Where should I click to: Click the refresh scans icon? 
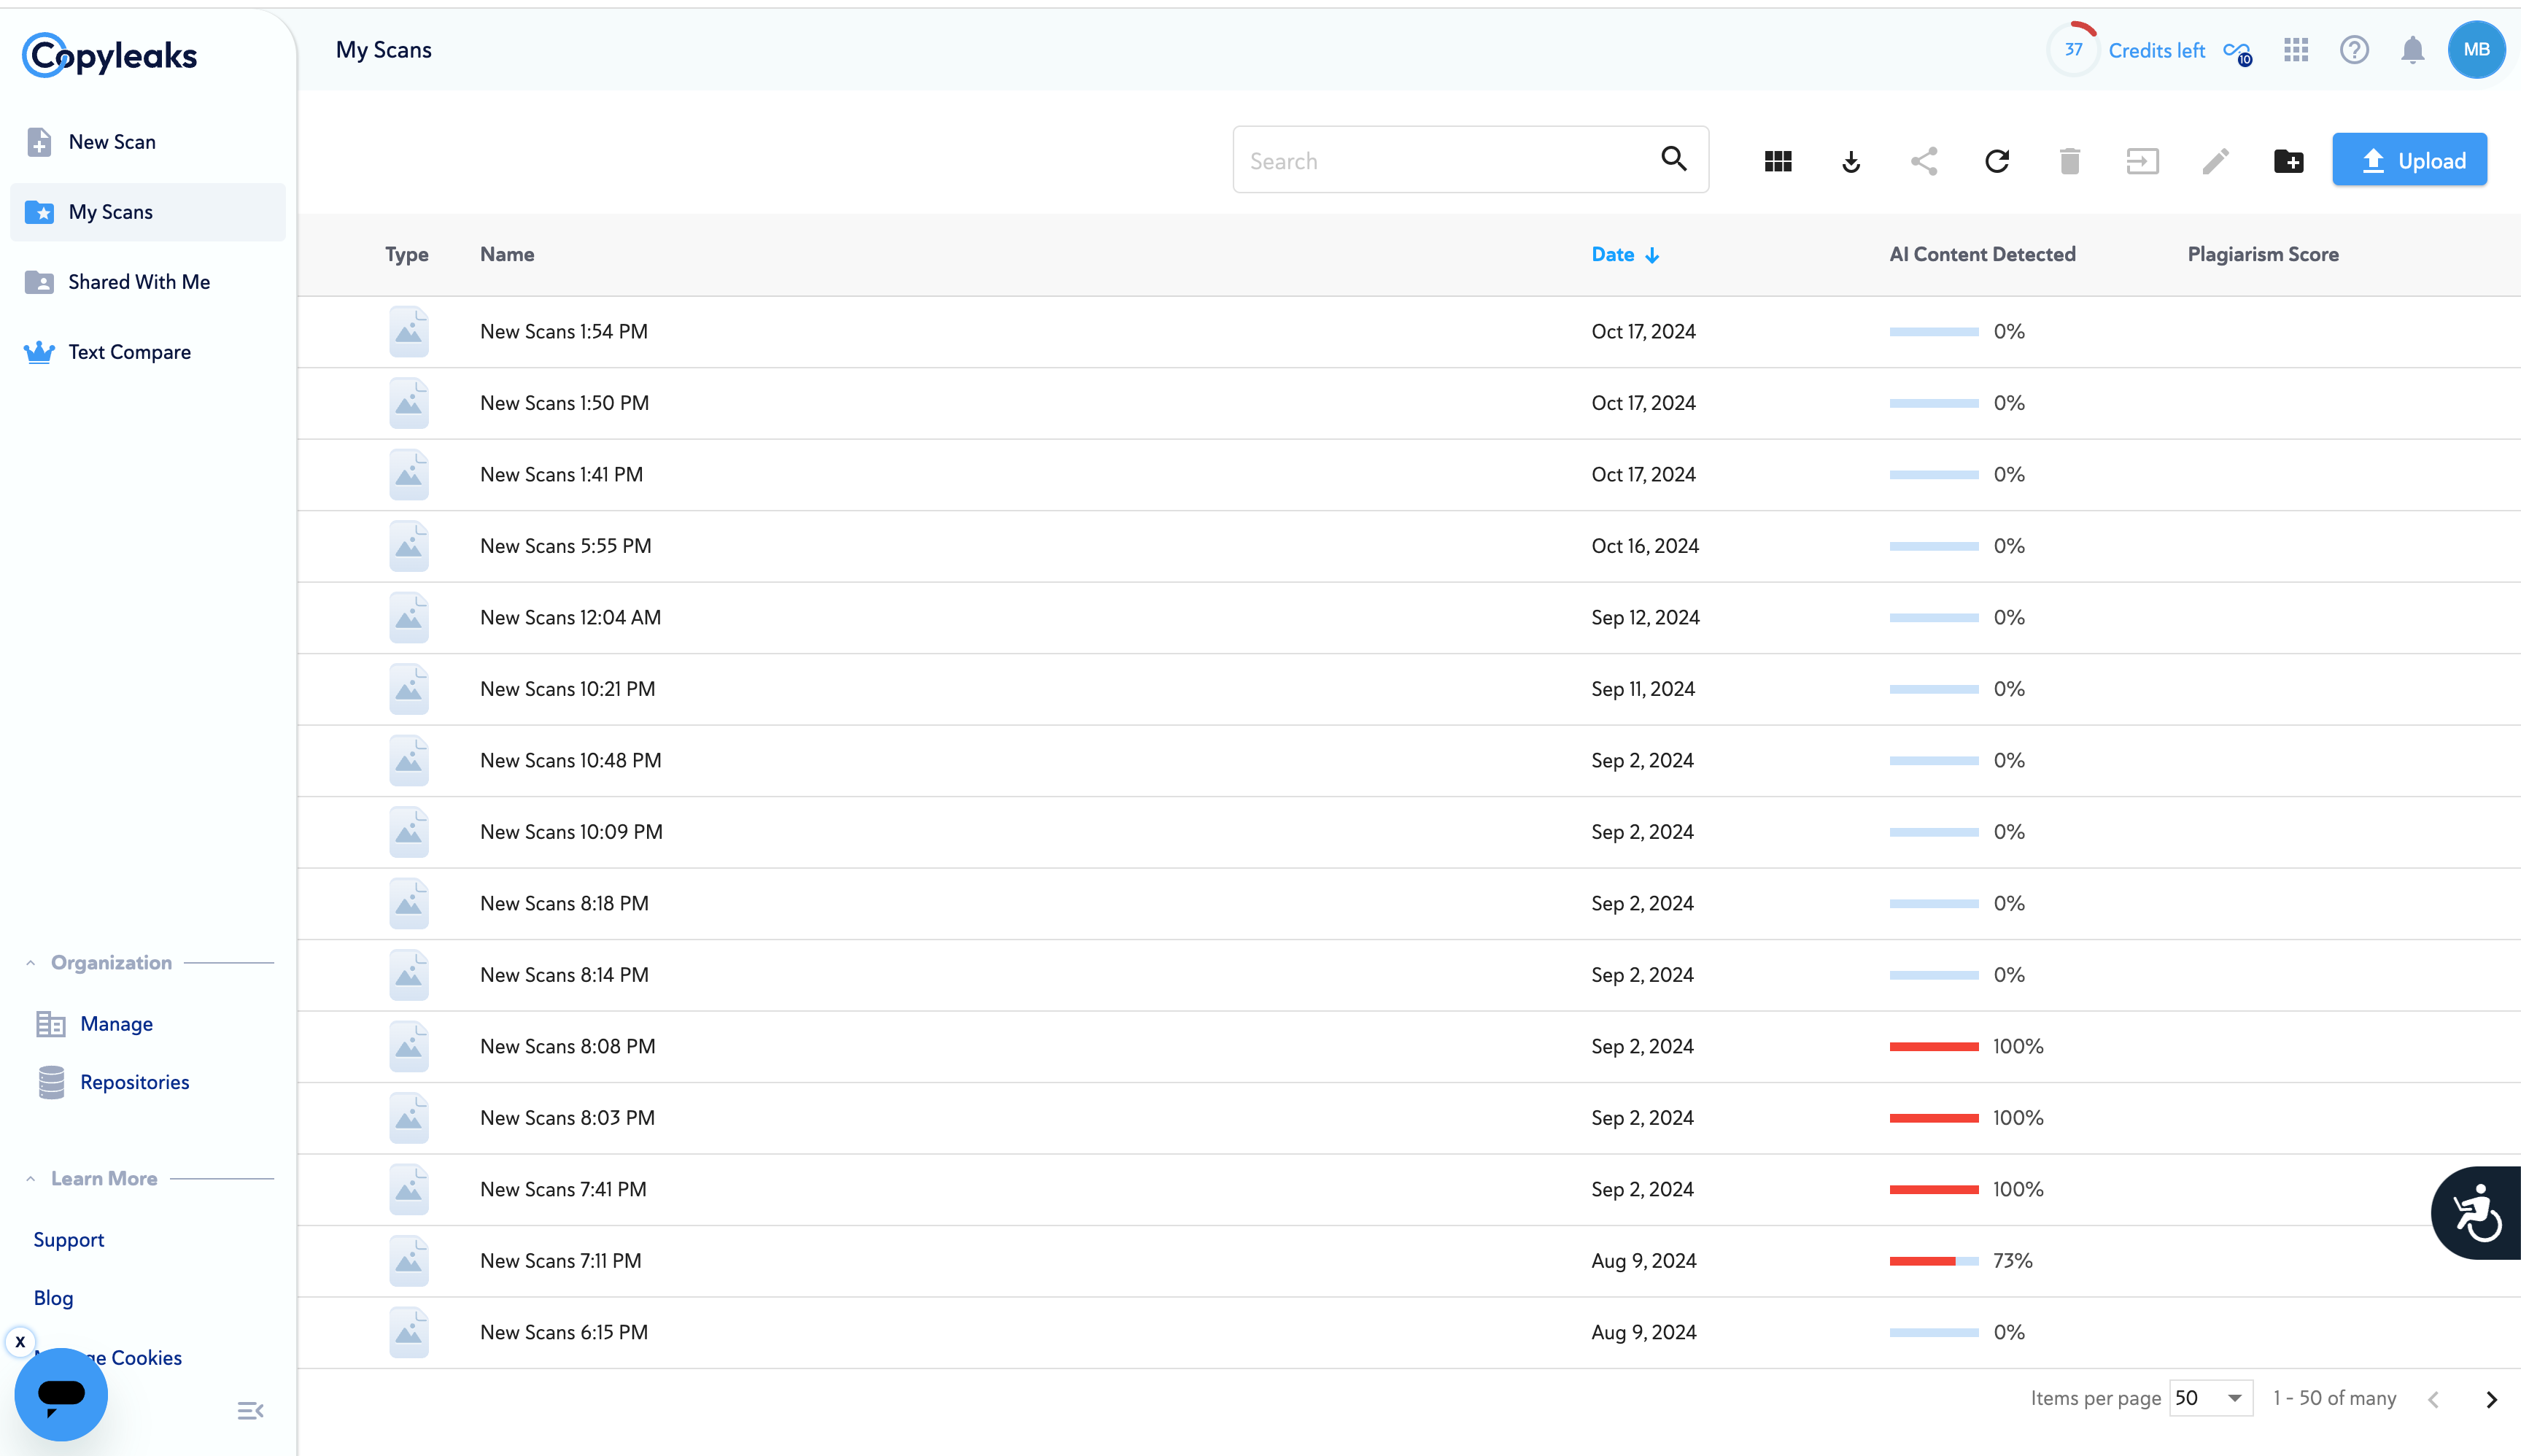1997,161
